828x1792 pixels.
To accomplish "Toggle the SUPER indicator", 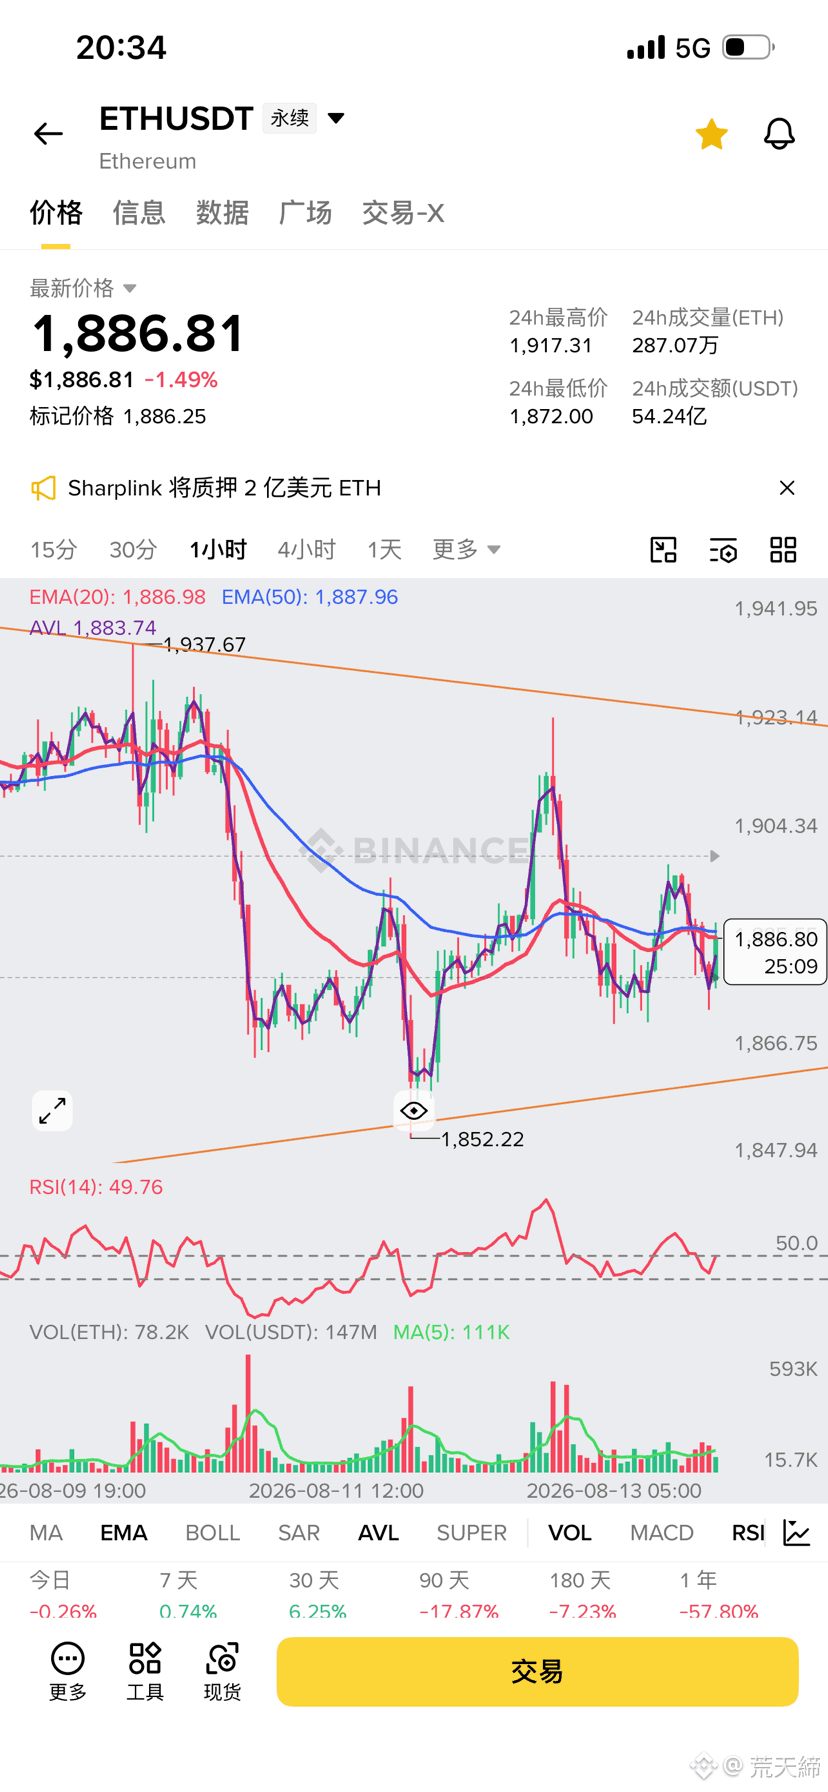I will [x=472, y=1533].
